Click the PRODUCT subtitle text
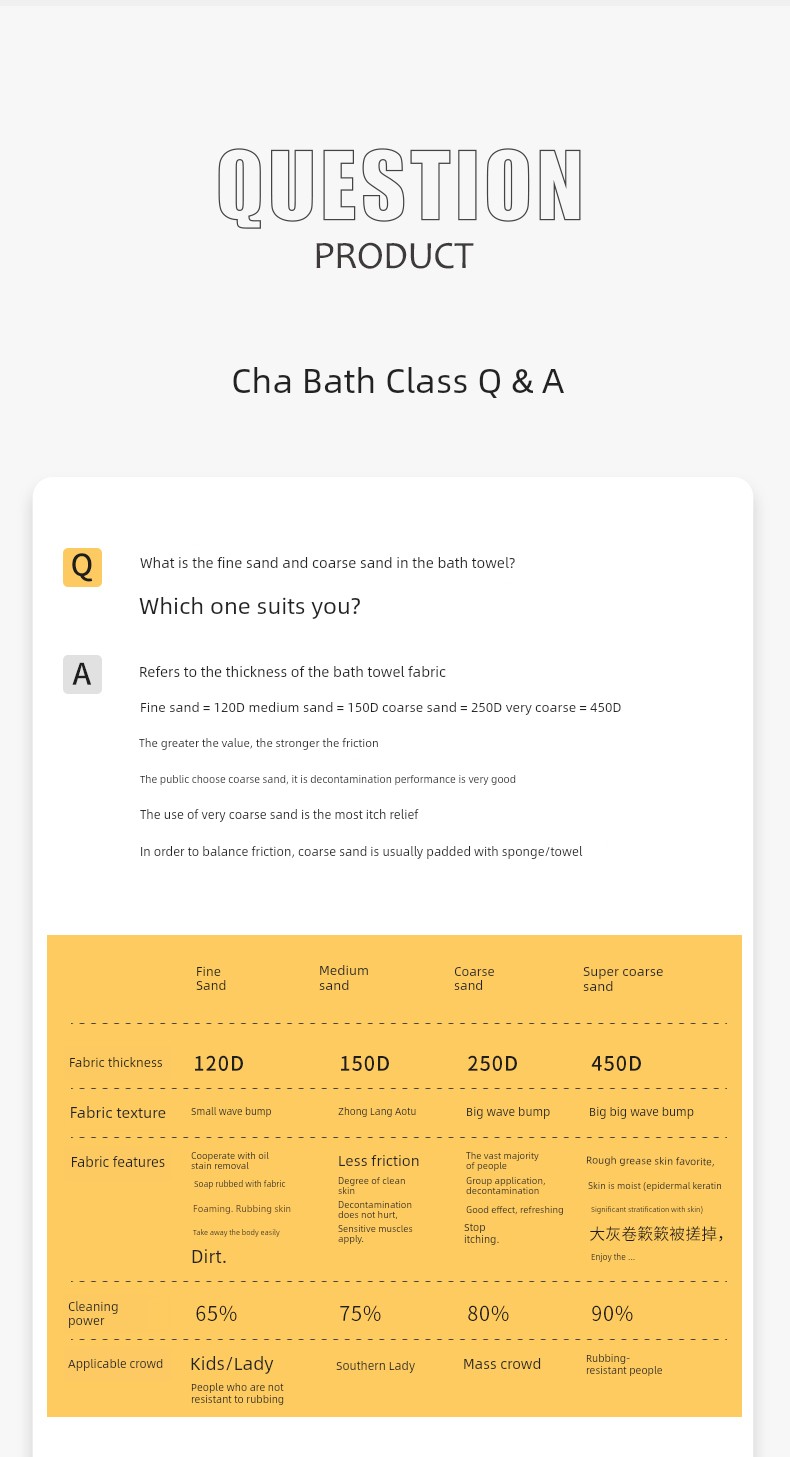This screenshot has height=1457, width=790. [393, 256]
